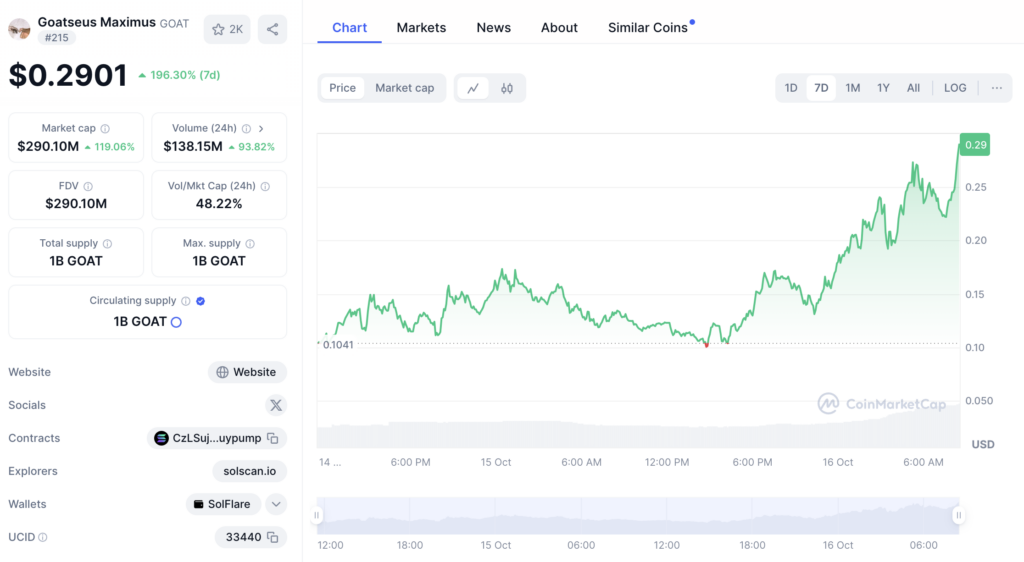Image resolution: width=1024 pixels, height=562 pixels.
Task: Switch to candlestick chart icon
Action: [x=507, y=88]
